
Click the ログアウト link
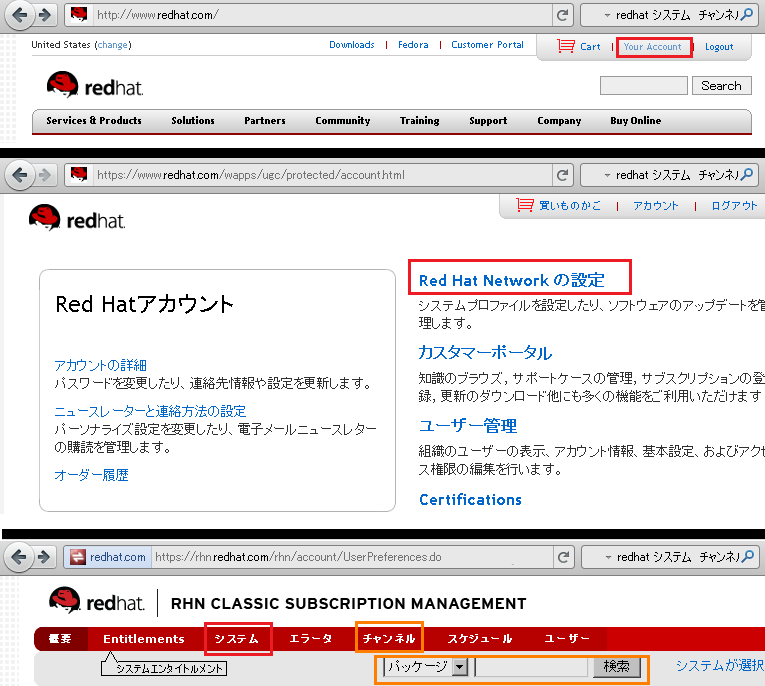[x=734, y=205]
